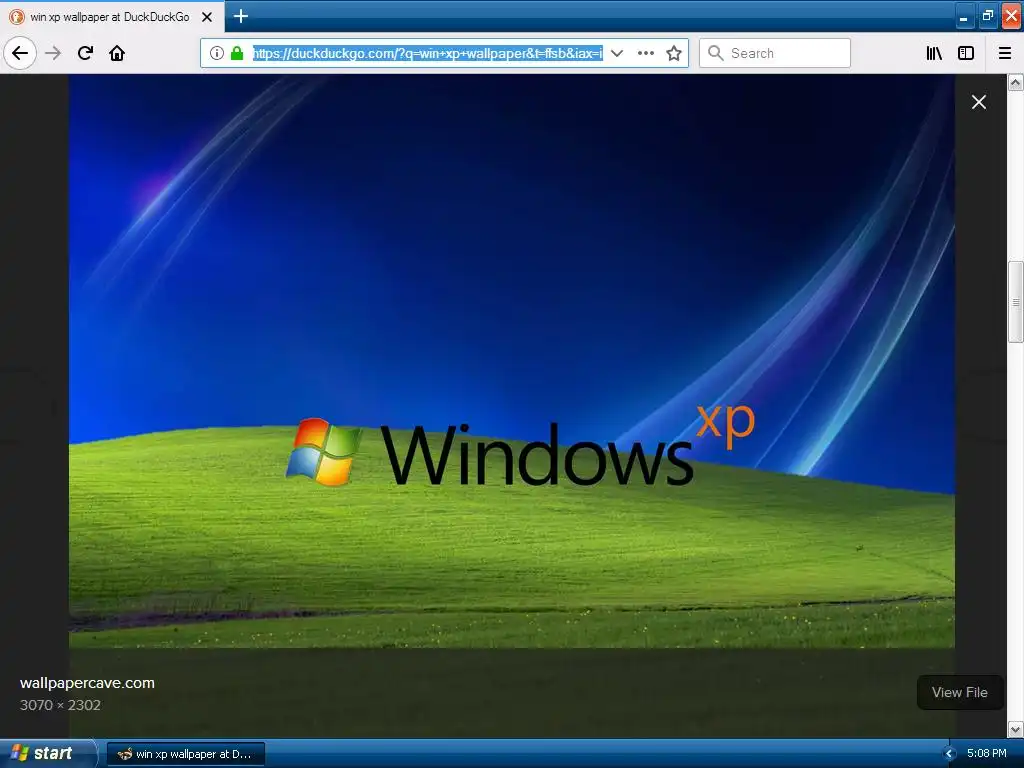Open the page actions three-dot menu
1024x768 pixels.
point(645,53)
